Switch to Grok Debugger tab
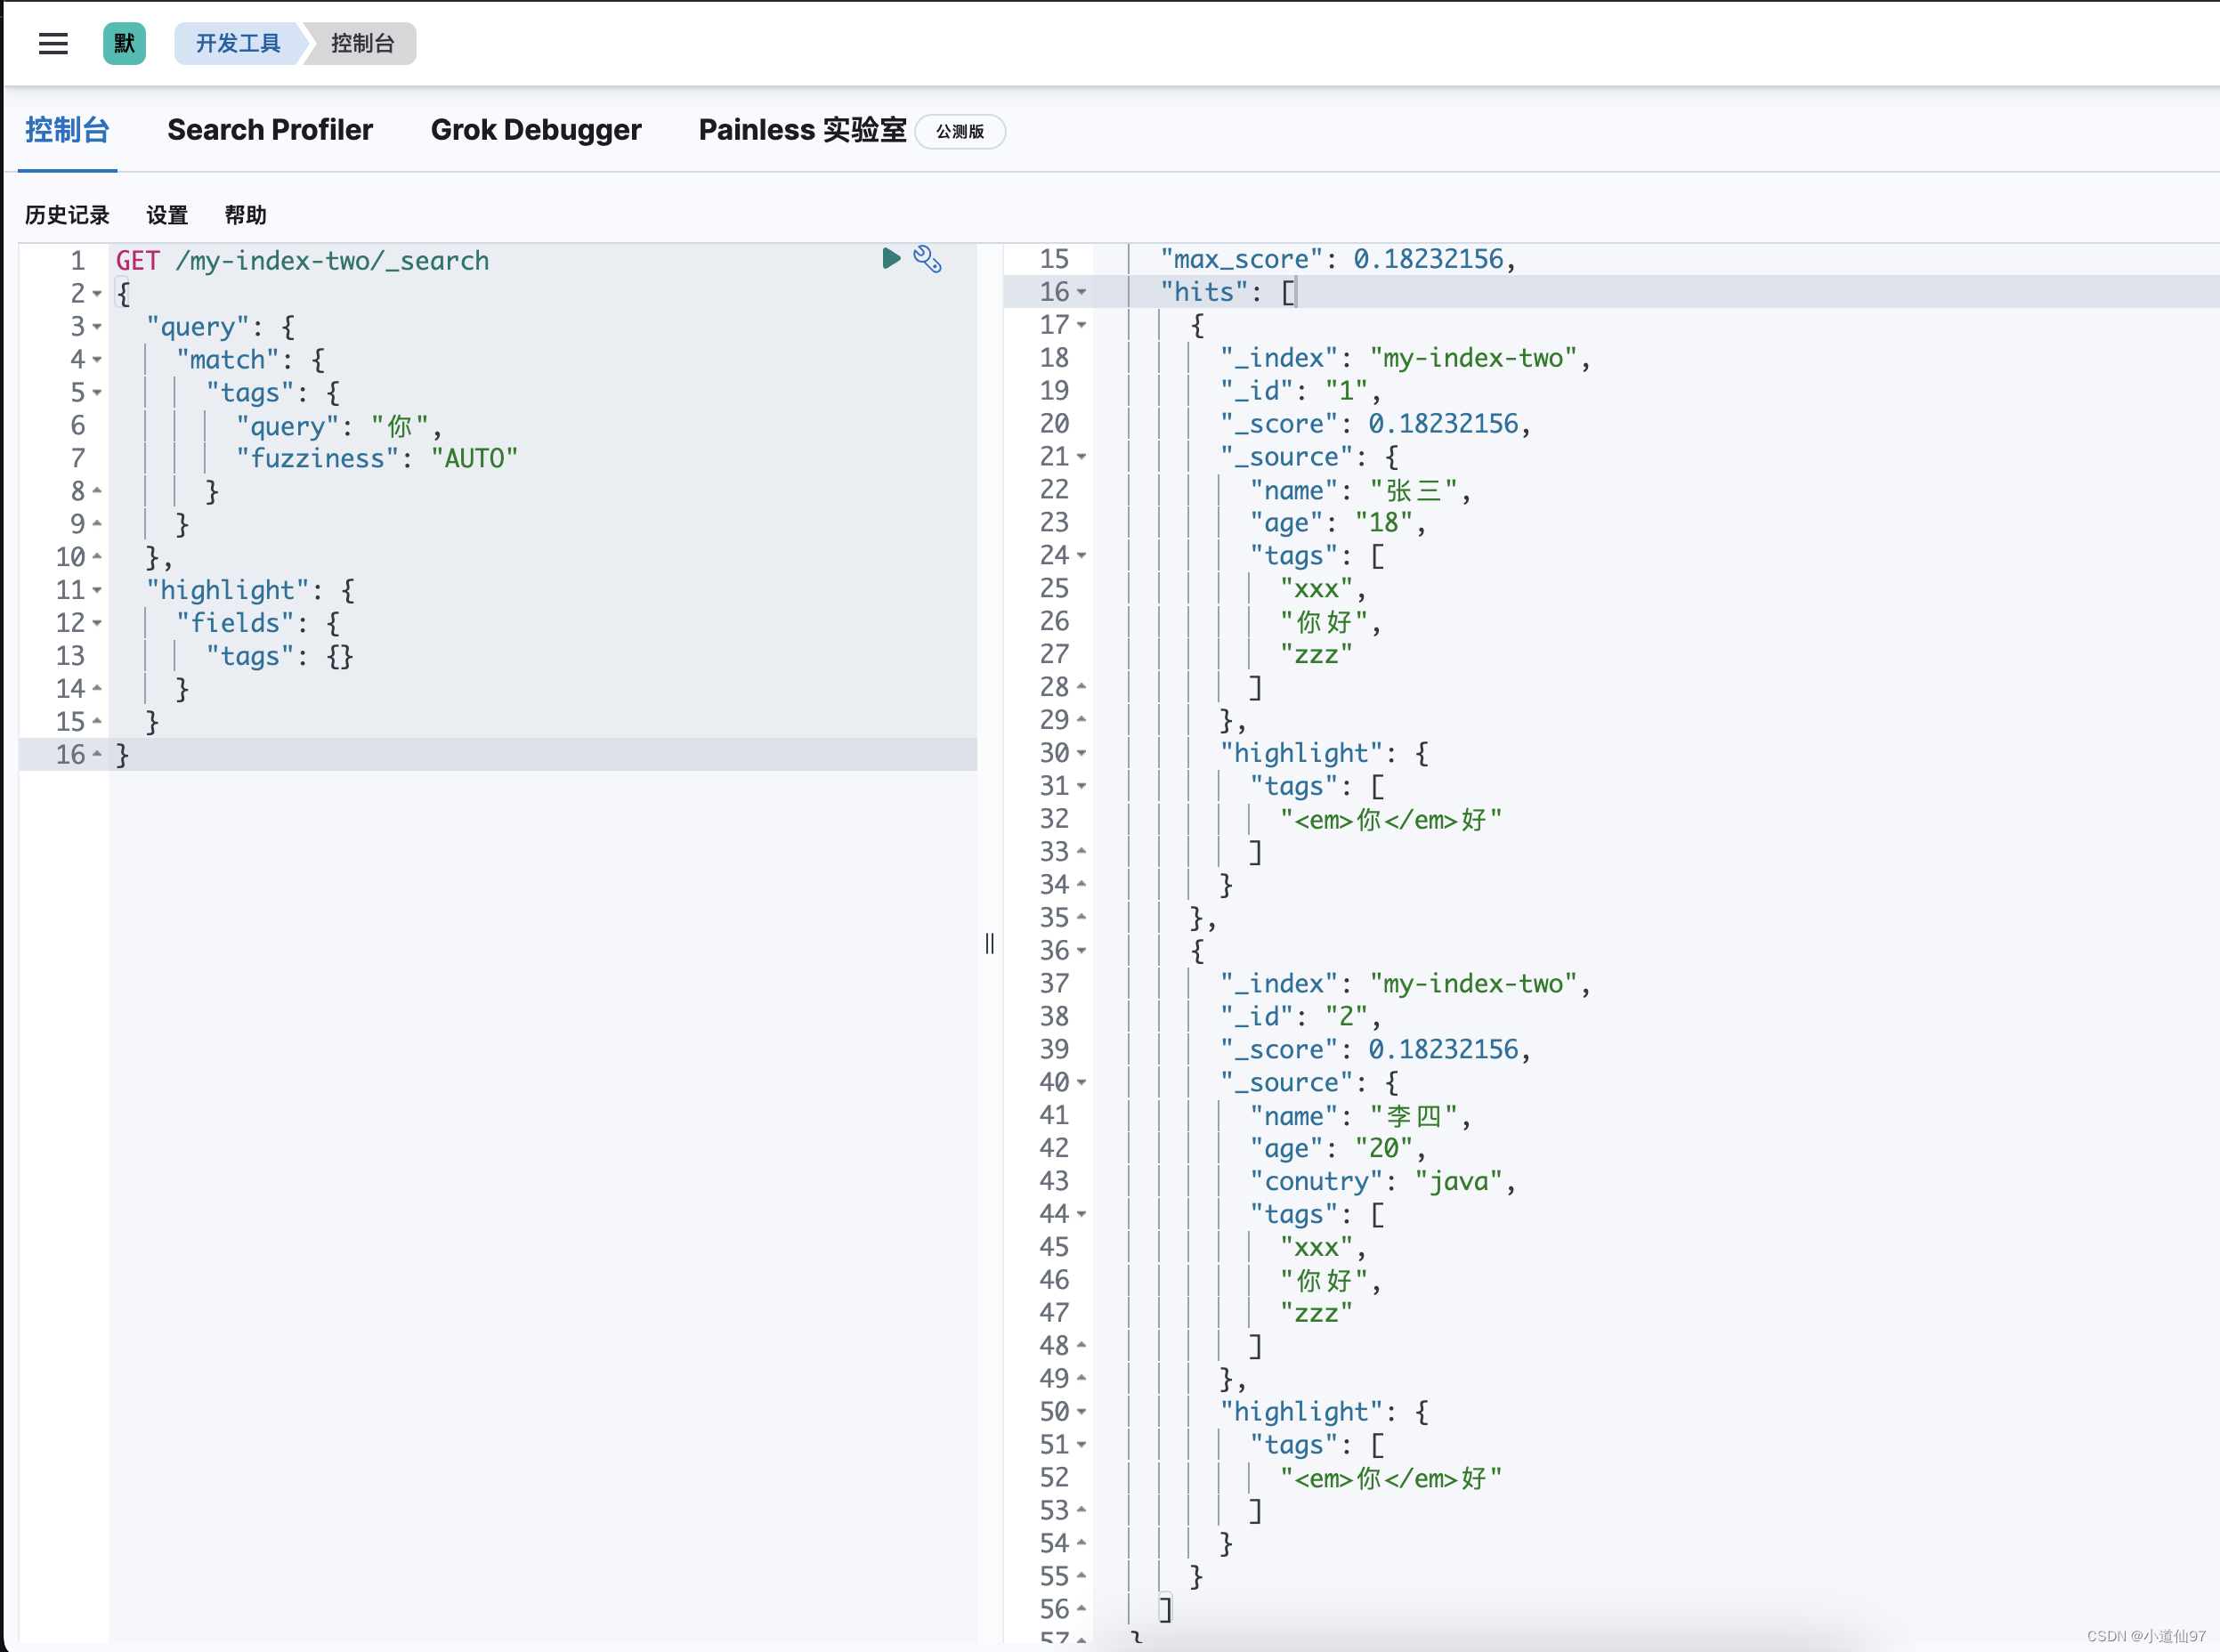Viewport: 2220px width, 1652px height. [x=535, y=130]
